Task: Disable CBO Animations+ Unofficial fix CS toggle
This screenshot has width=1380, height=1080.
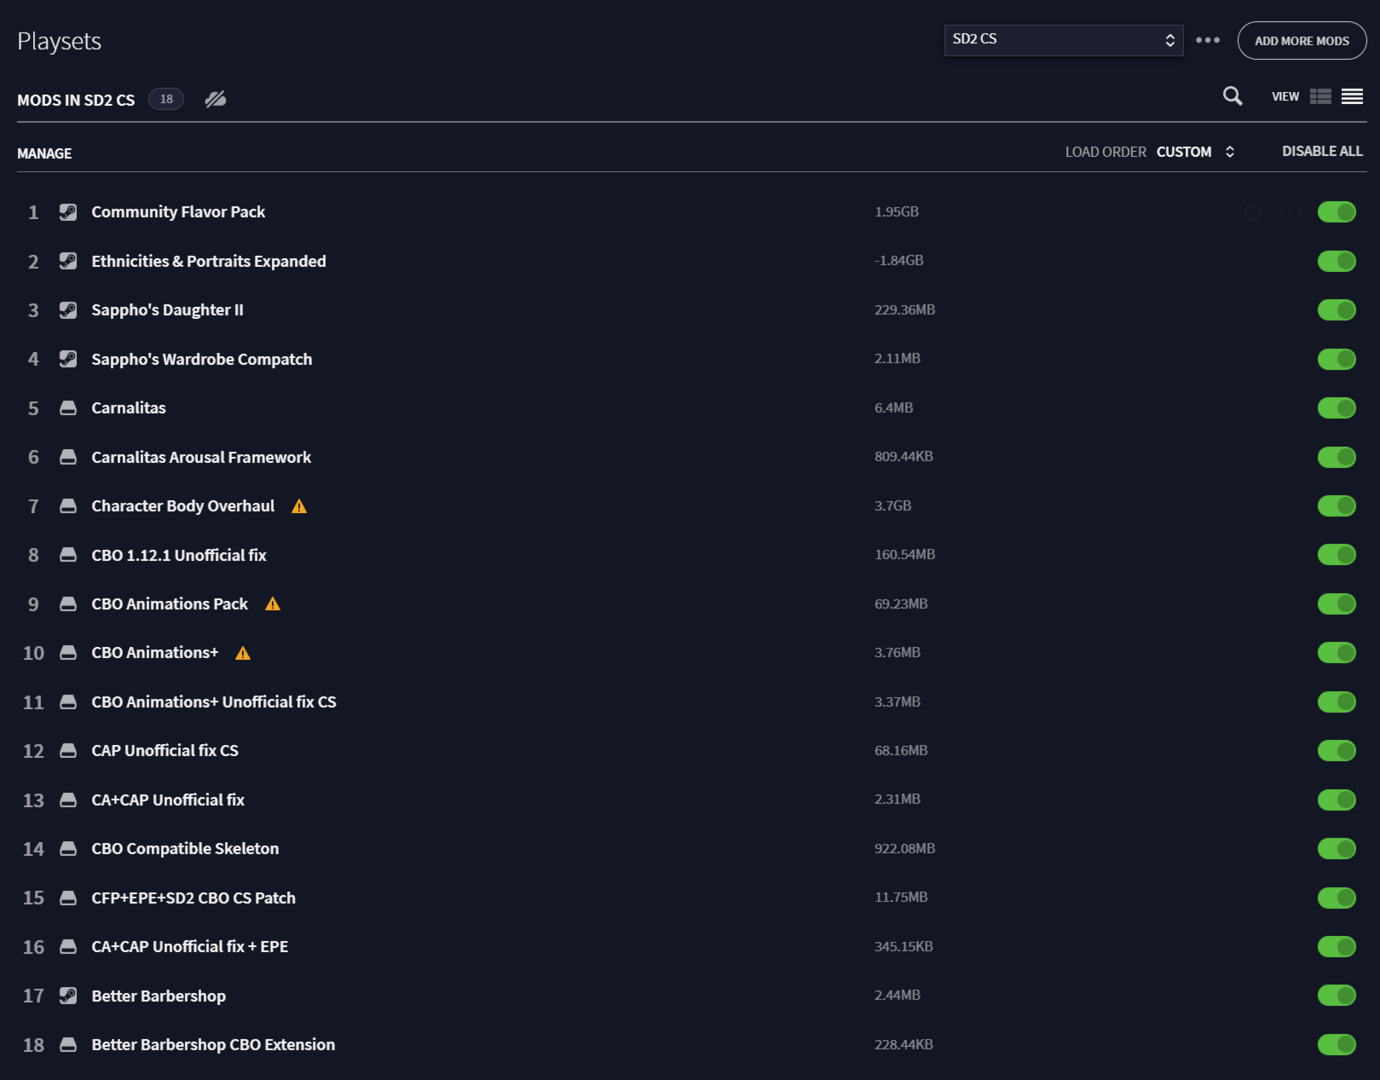Action: 1337,702
